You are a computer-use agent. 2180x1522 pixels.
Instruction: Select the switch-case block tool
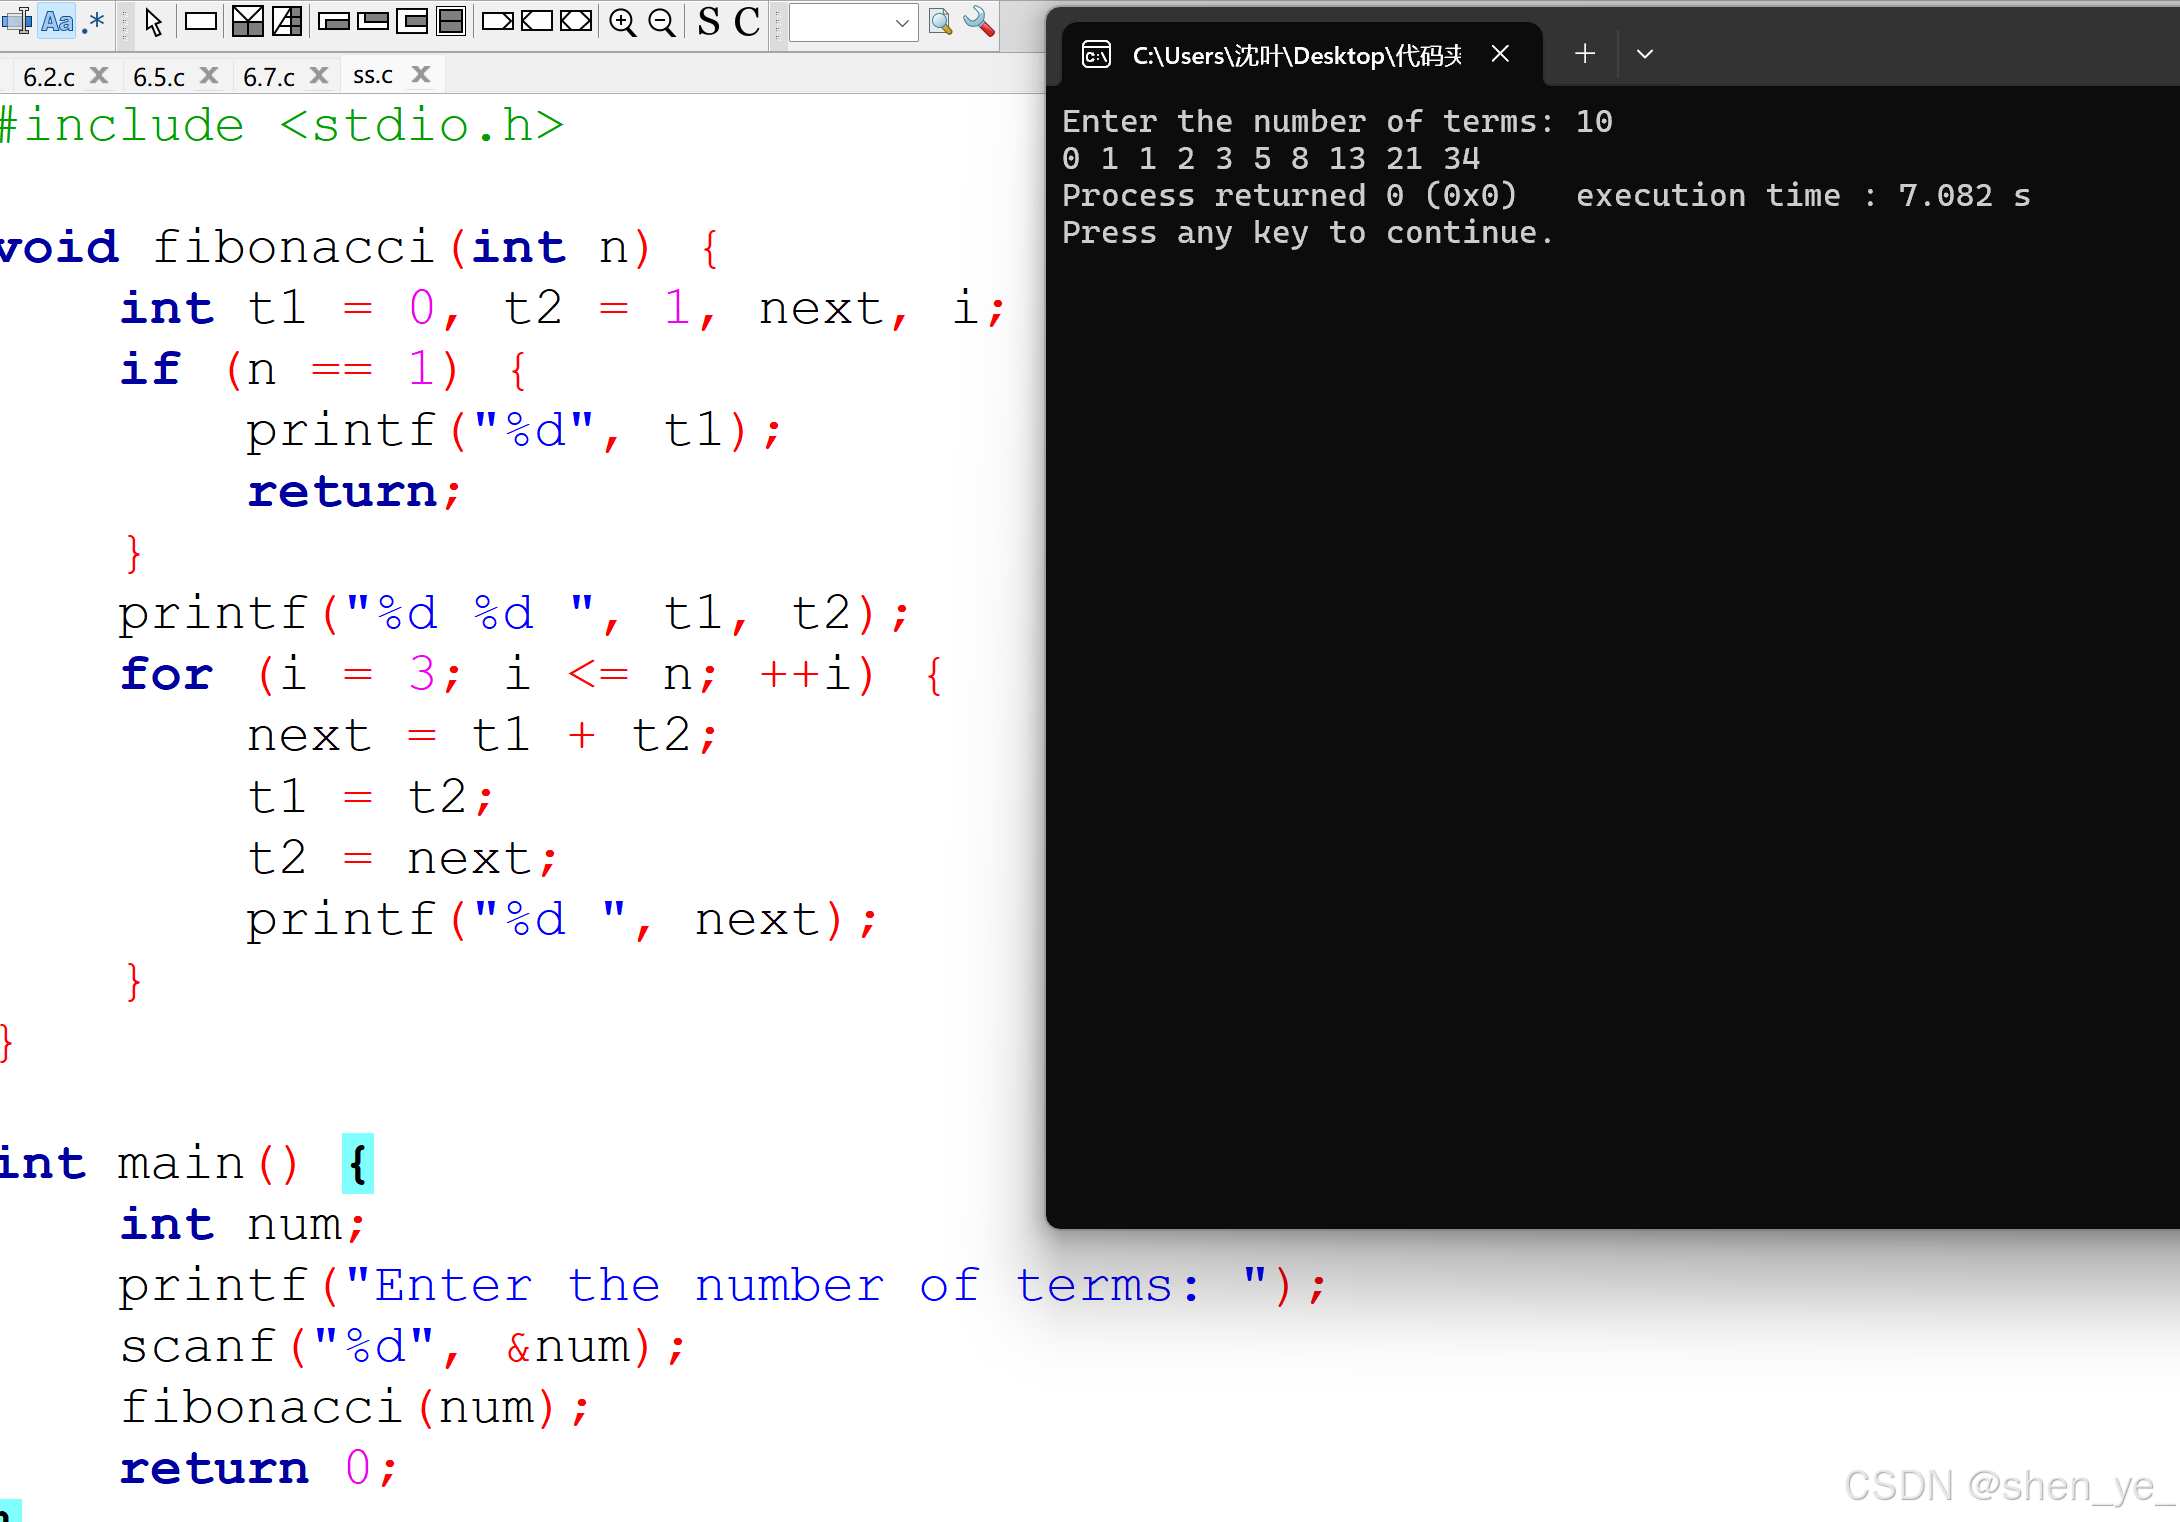pyautogui.click(x=287, y=21)
